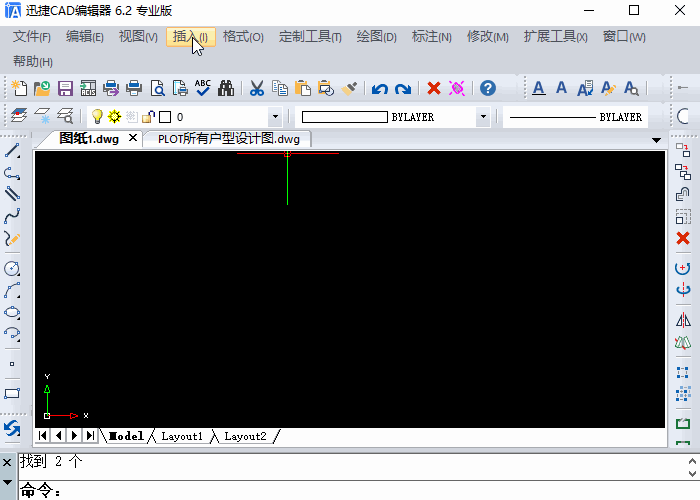Open the layer 0 dropdown list

pos(275,117)
